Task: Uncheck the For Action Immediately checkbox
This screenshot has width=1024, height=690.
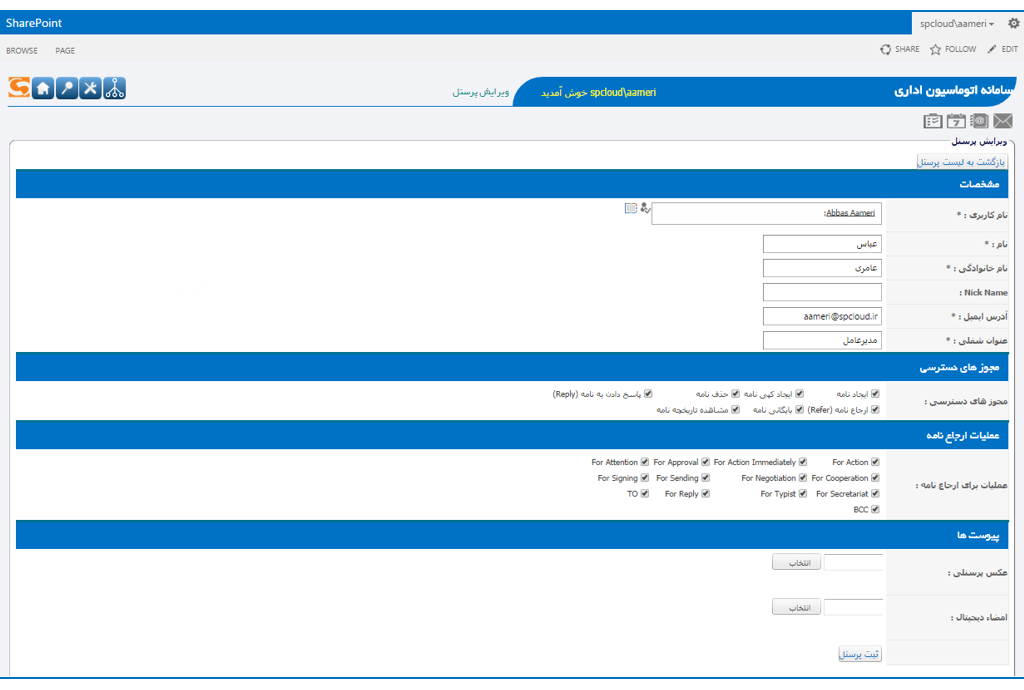Action: [x=802, y=462]
